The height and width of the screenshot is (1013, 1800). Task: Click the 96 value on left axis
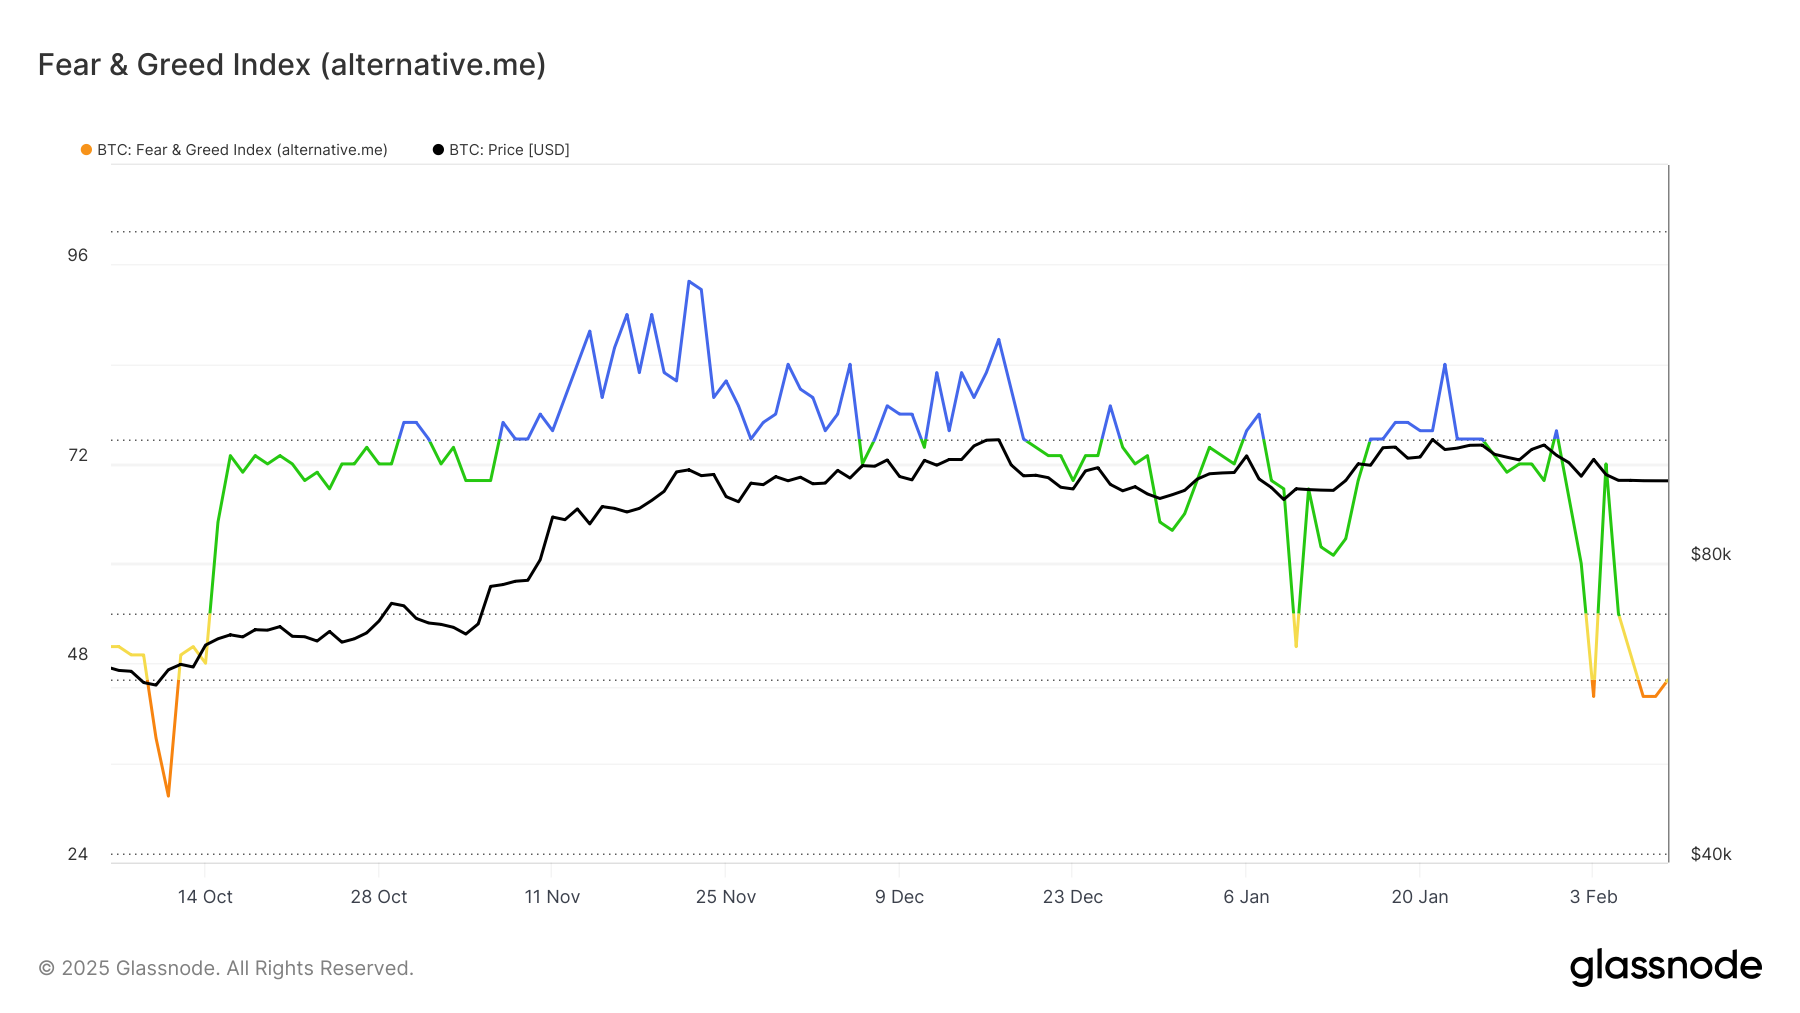pyautogui.click(x=78, y=256)
